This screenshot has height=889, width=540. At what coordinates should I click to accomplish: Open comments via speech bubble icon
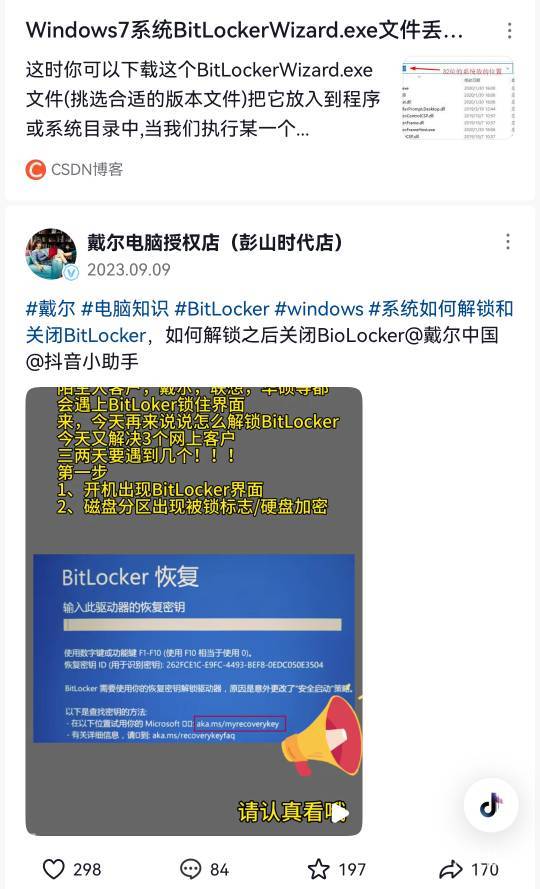pyautogui.click(x=190, y=869)
